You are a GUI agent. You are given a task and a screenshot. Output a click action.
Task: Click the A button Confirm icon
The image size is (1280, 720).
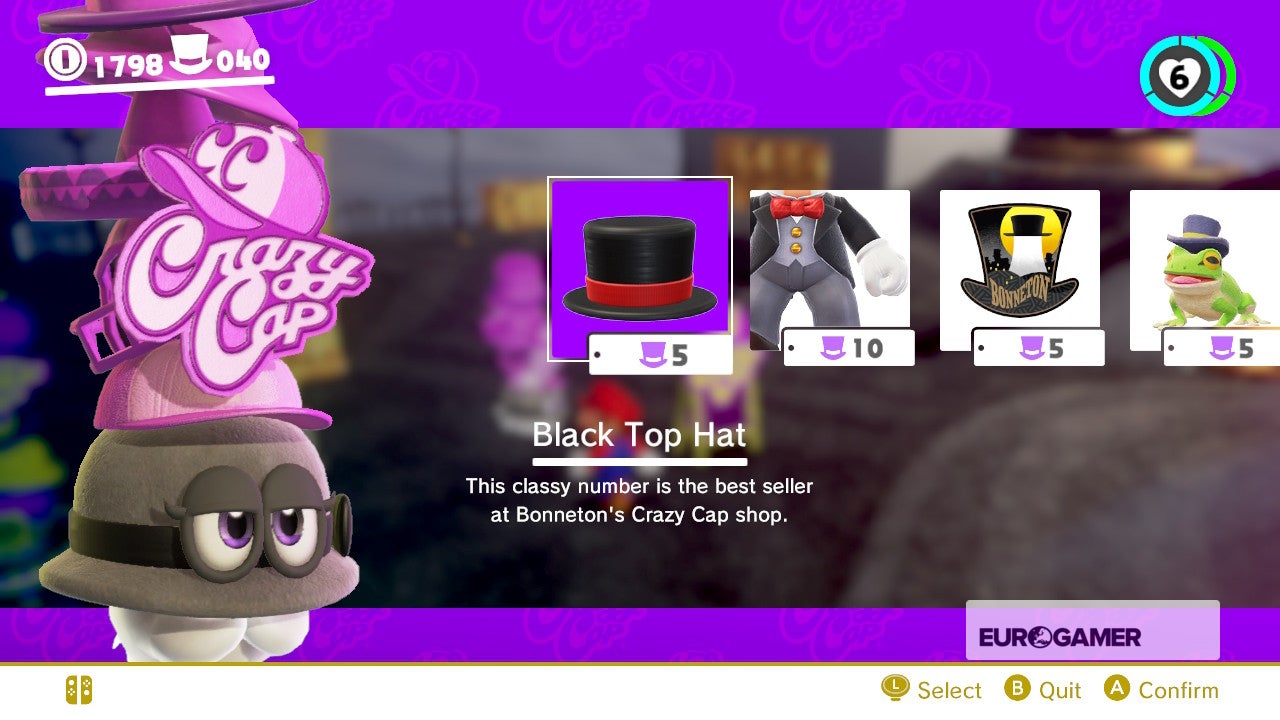1117,688
